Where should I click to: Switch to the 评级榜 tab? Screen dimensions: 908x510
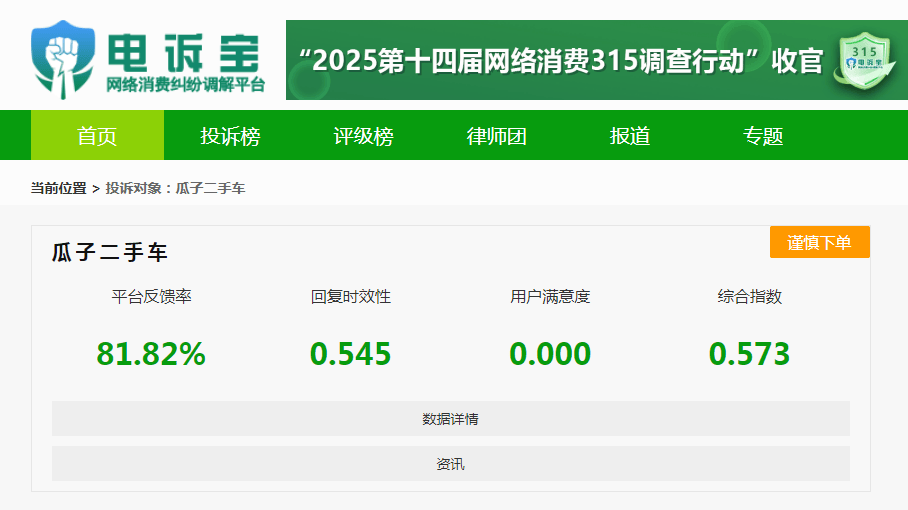[x=363, y=136]
